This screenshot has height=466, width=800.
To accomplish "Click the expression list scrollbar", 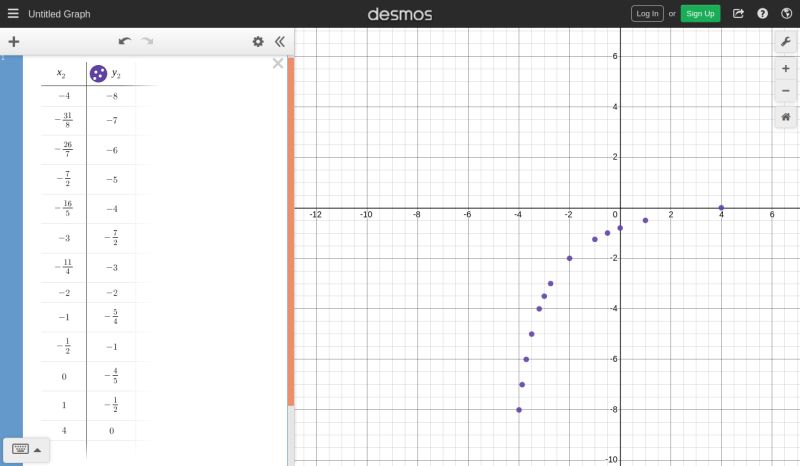I will tap(291, 231).
